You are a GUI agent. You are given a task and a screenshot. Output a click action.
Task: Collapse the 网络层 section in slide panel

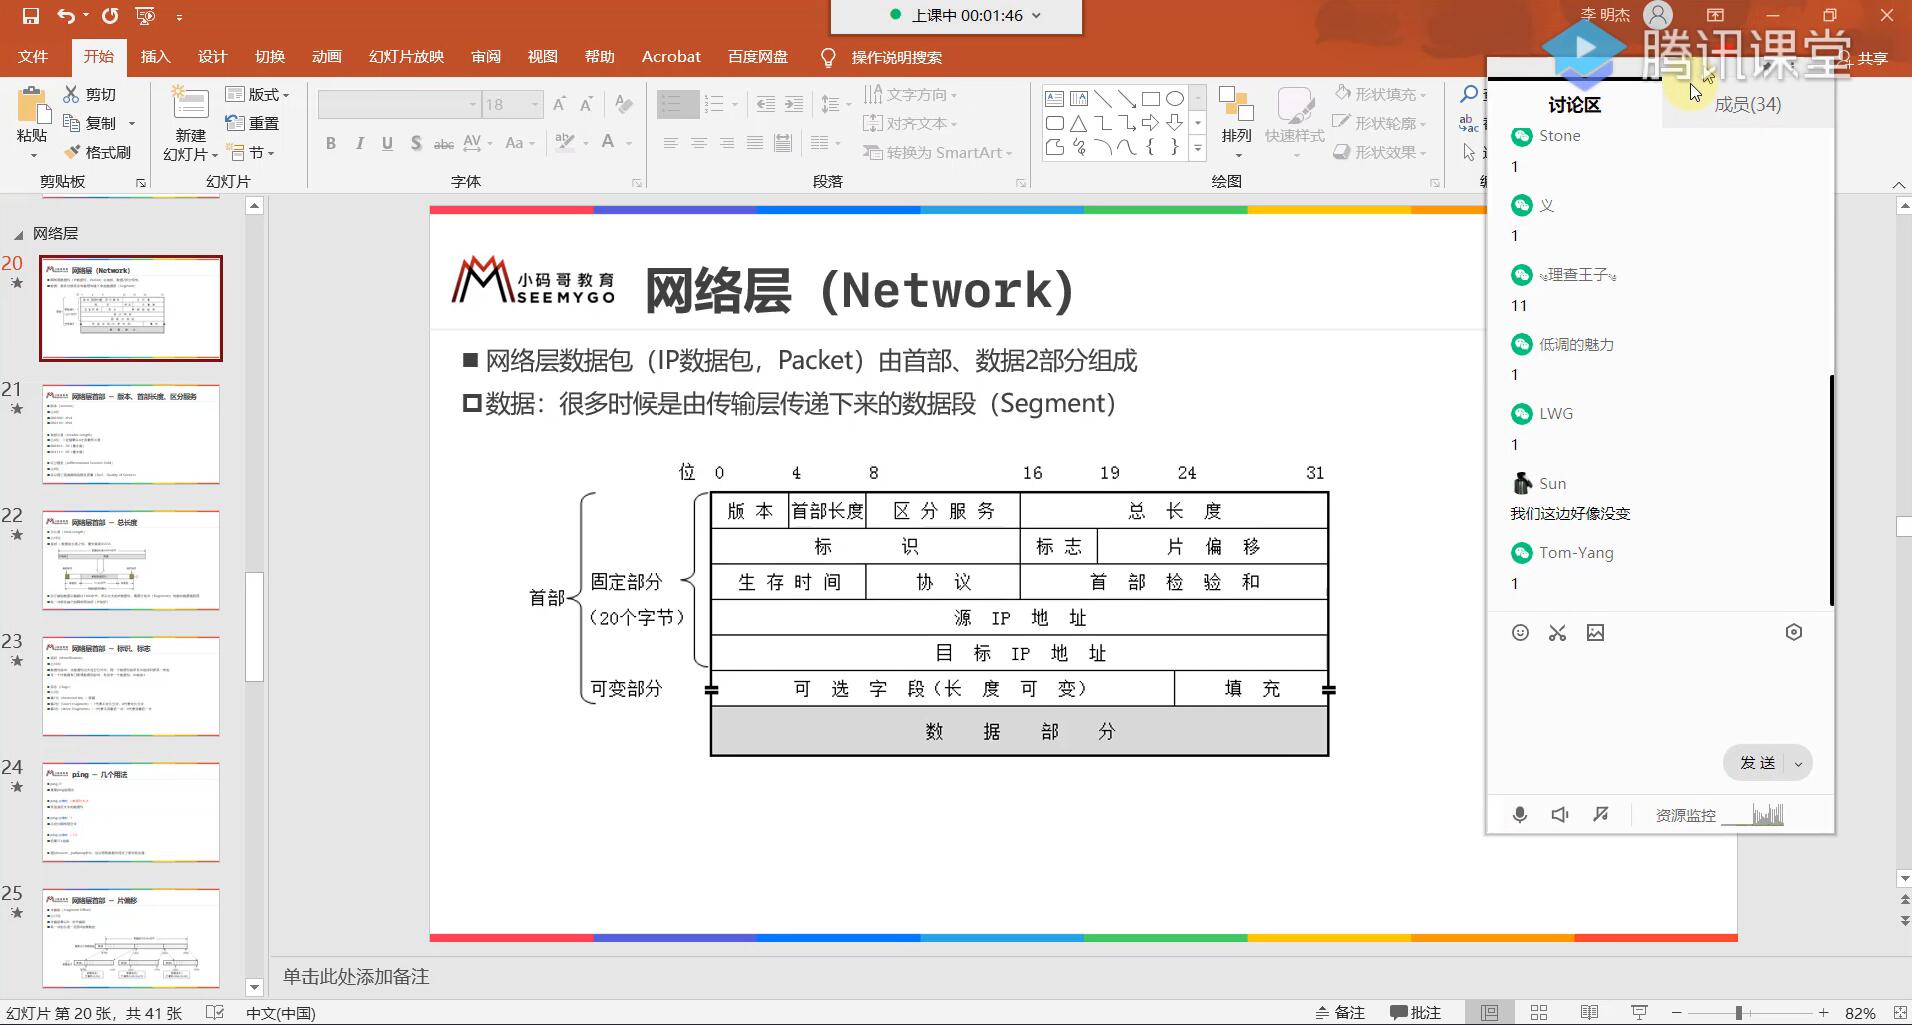[x=18, y=234]
